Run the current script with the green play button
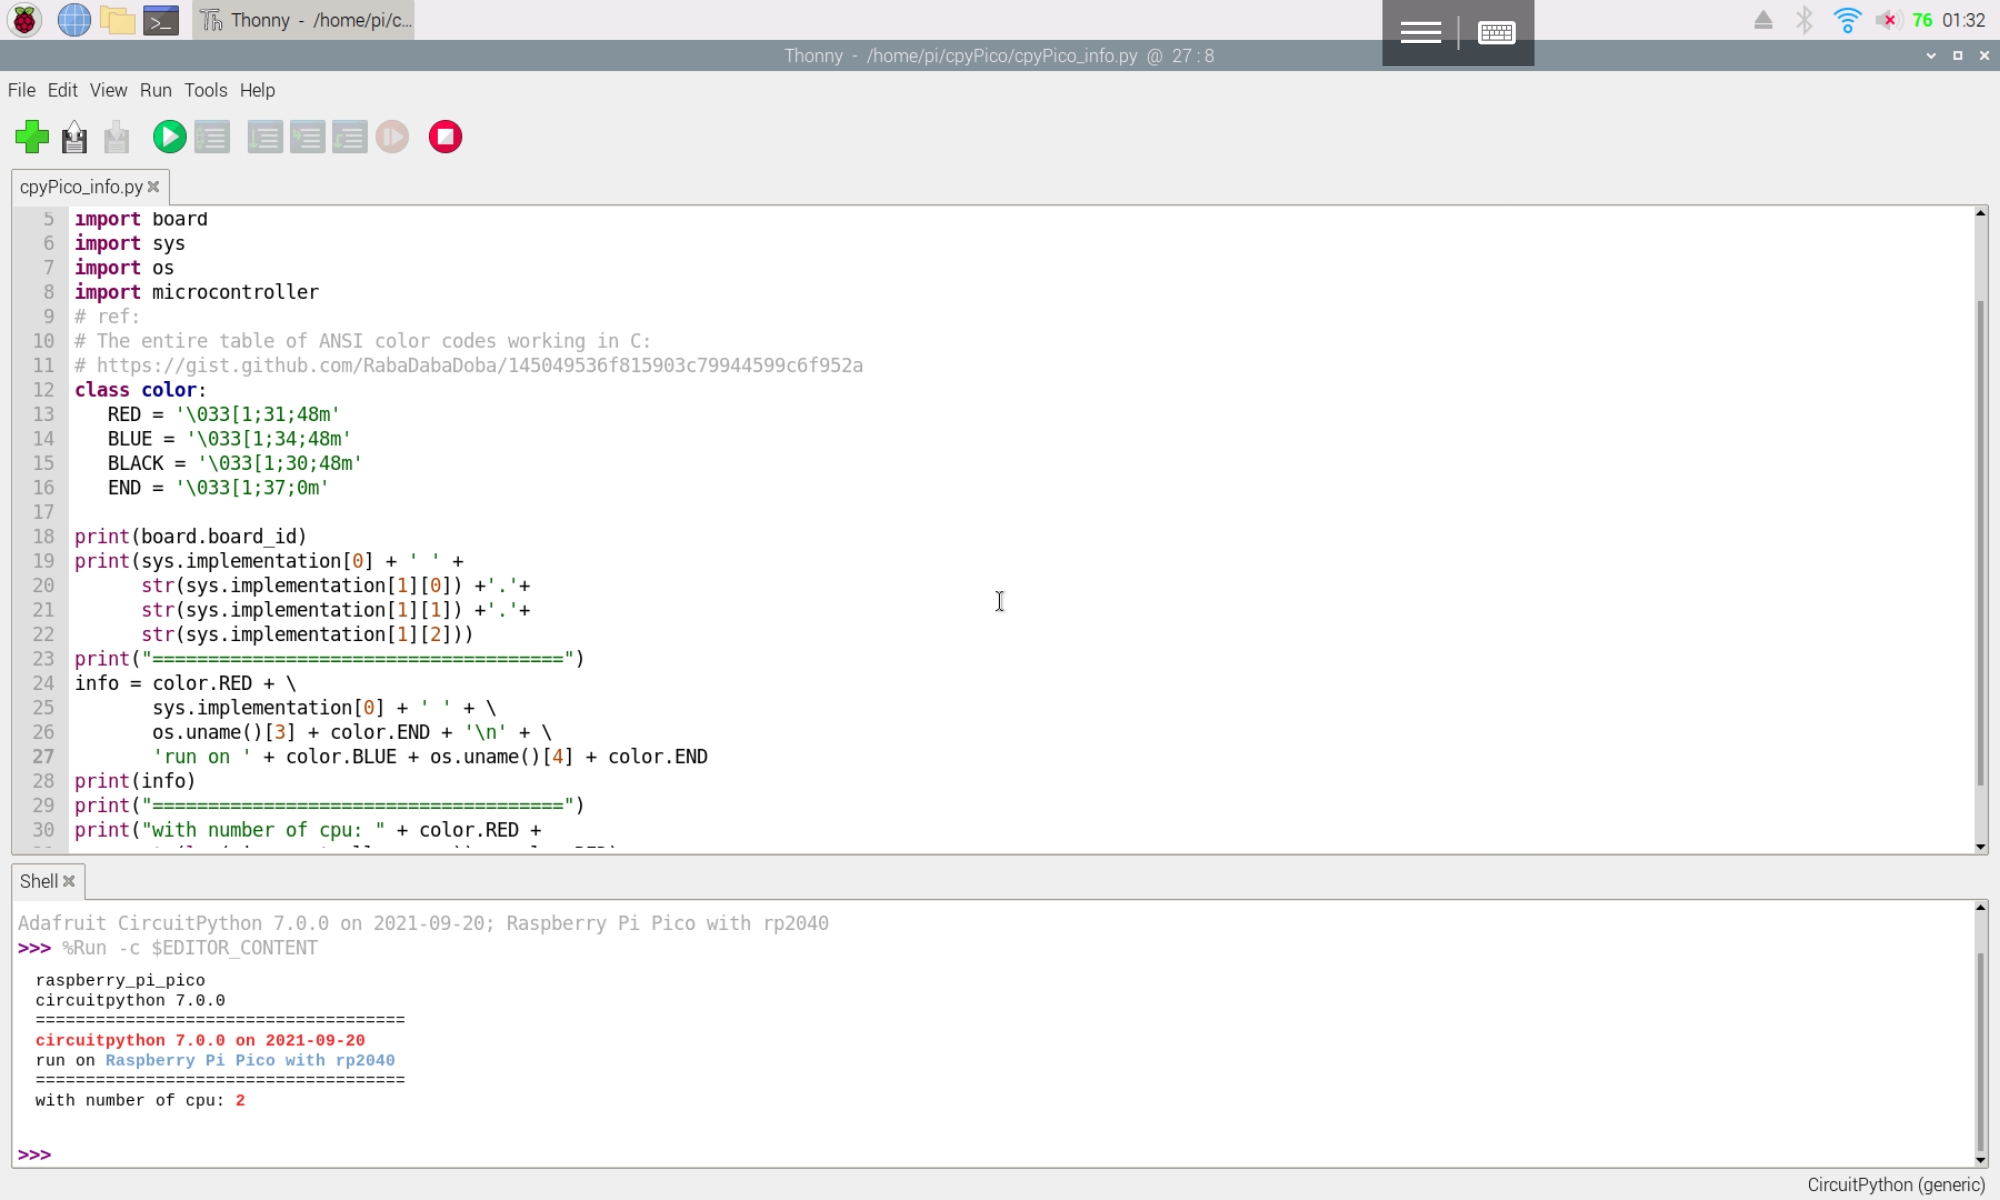The height and width of the screenshot is (1200, 2000). [169, 137]
